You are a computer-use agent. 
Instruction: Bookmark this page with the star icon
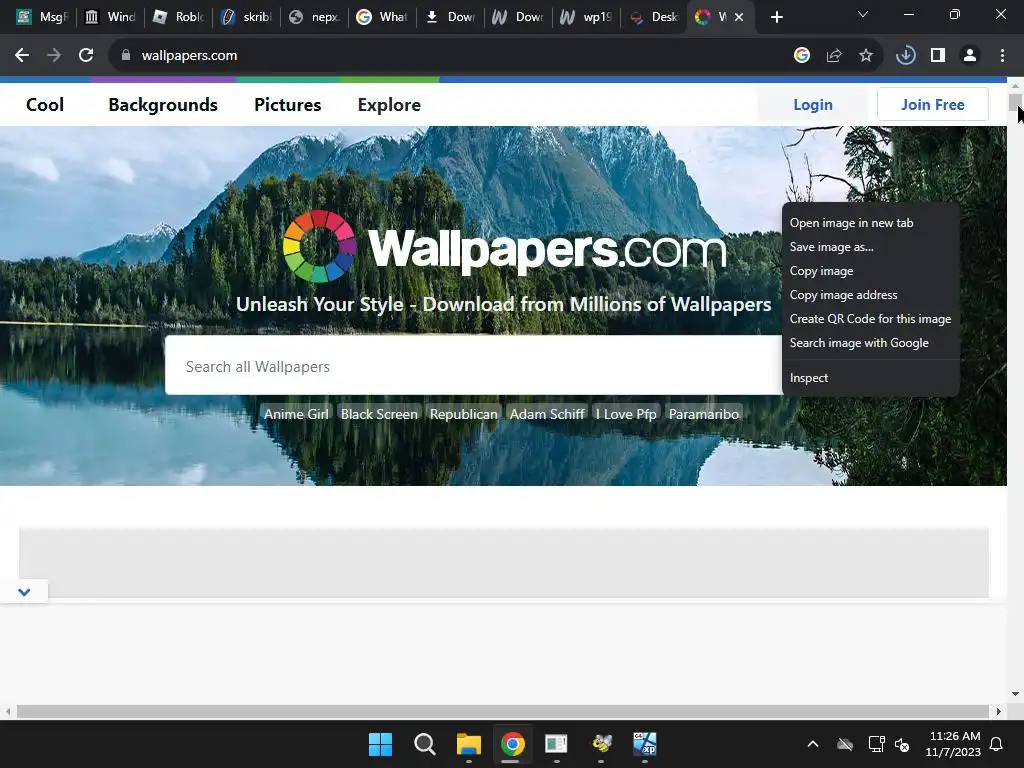[x=866, y=56]
